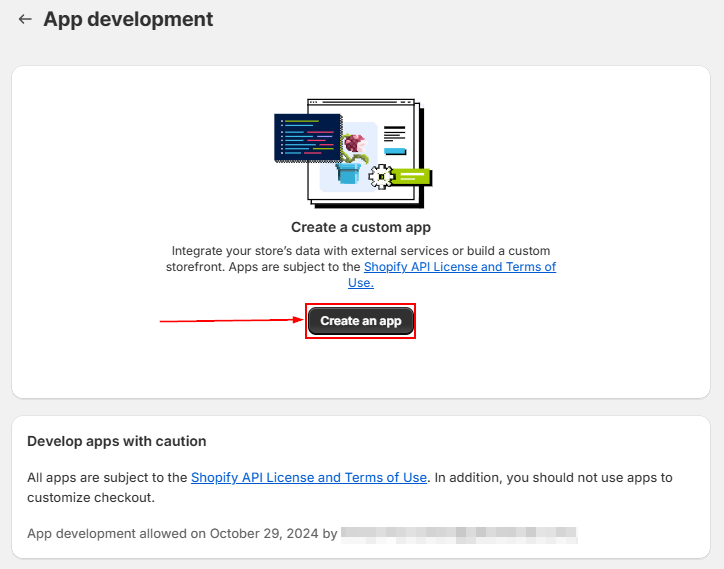Click the App development page title
The width and height of the screenshot is (724, 569).
(128, 19)
